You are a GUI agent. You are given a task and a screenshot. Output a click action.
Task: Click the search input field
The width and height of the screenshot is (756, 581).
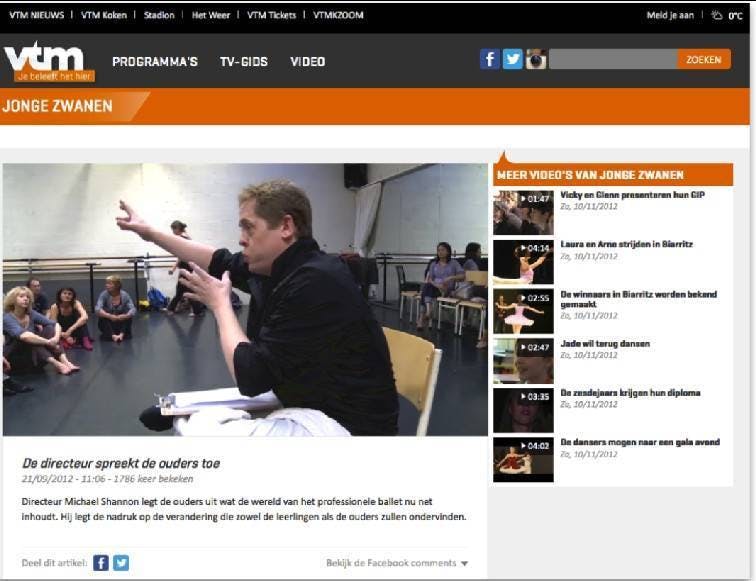[612, 60]
